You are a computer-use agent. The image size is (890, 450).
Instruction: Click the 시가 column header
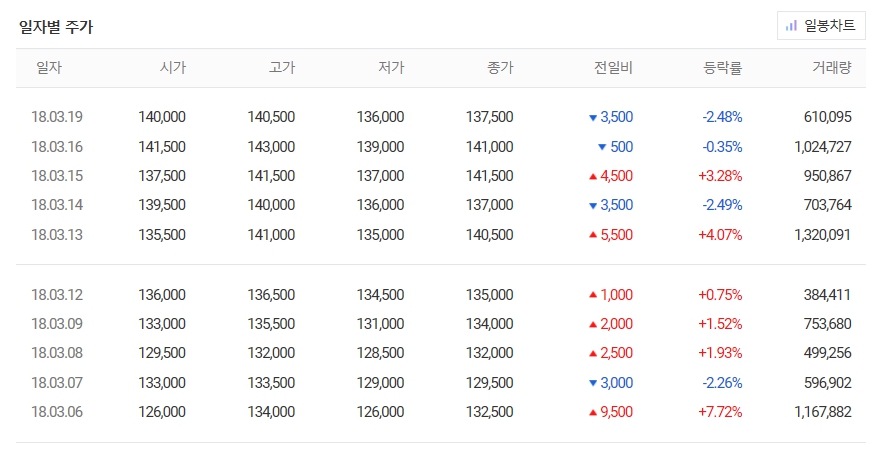(173, 68)
